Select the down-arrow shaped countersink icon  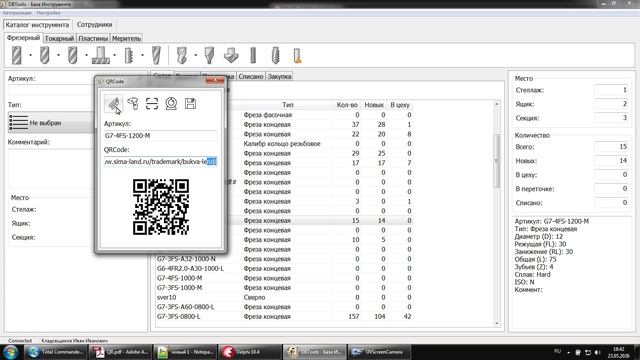[x=231, y=55]
